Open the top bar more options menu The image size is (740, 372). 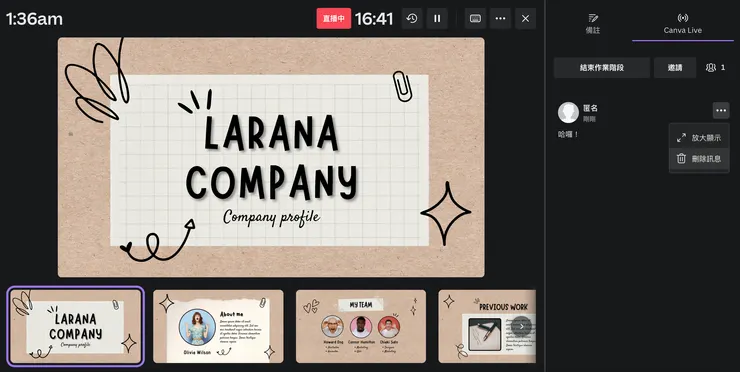click(x=500, y=18)
